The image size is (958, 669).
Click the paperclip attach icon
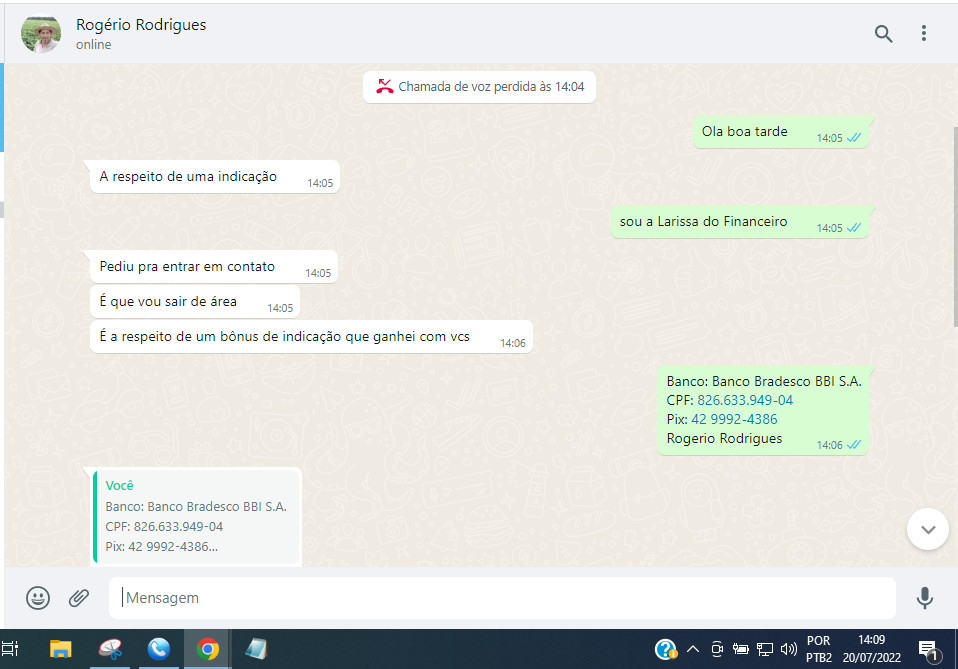(79, 598)
